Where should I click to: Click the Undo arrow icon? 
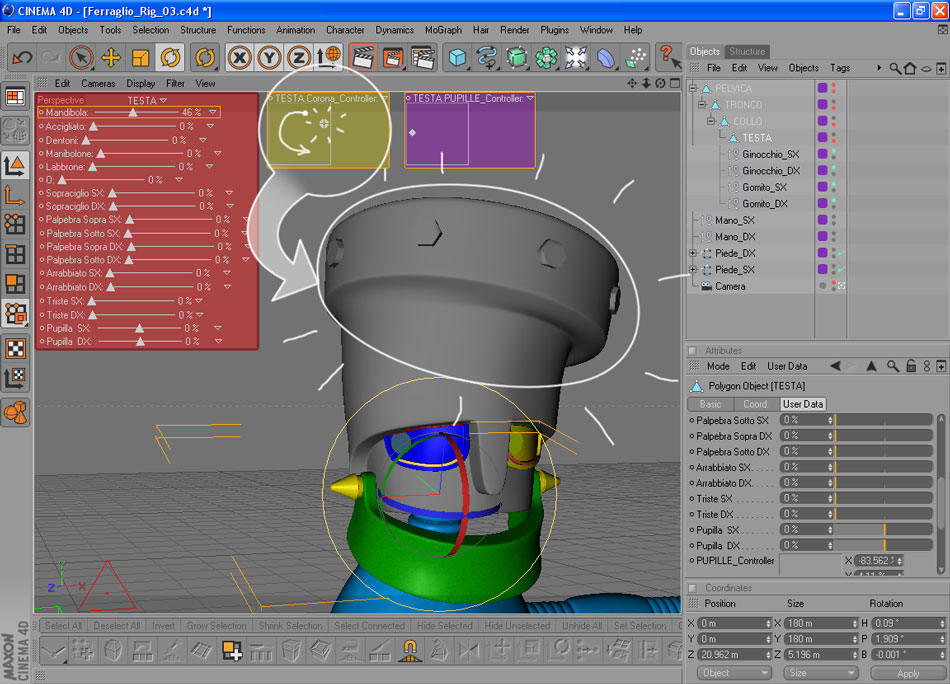[22, 58]
